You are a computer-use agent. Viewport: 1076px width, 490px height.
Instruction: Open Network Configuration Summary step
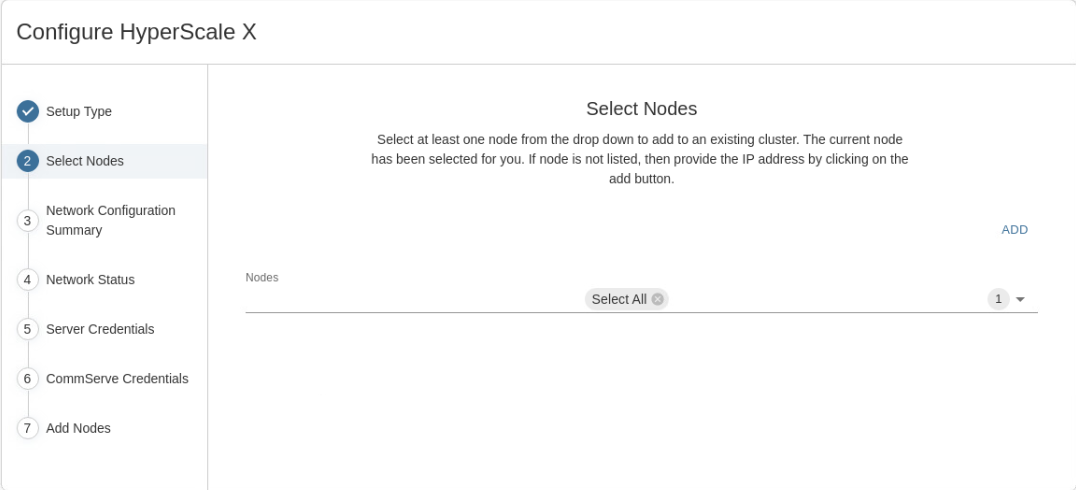pyautogui.click(x=110, y=220)
